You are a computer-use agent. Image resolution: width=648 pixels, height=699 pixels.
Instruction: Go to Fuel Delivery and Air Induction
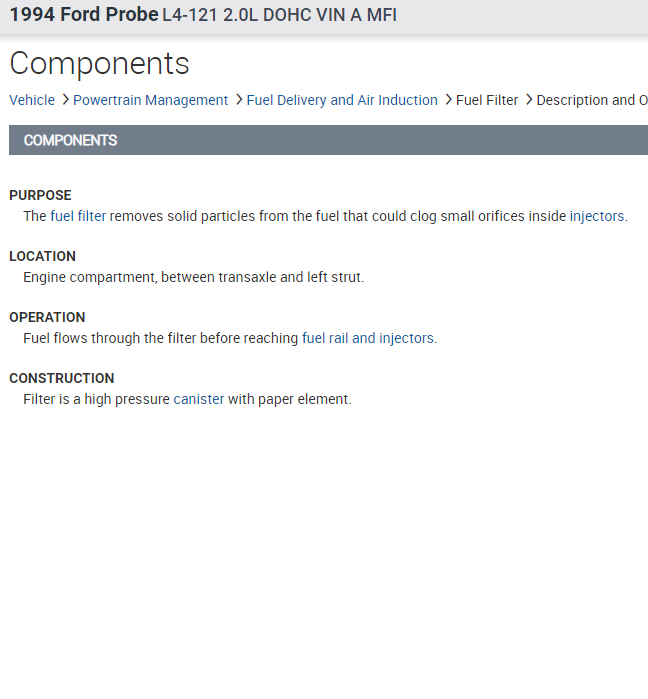tap(342, 100)
